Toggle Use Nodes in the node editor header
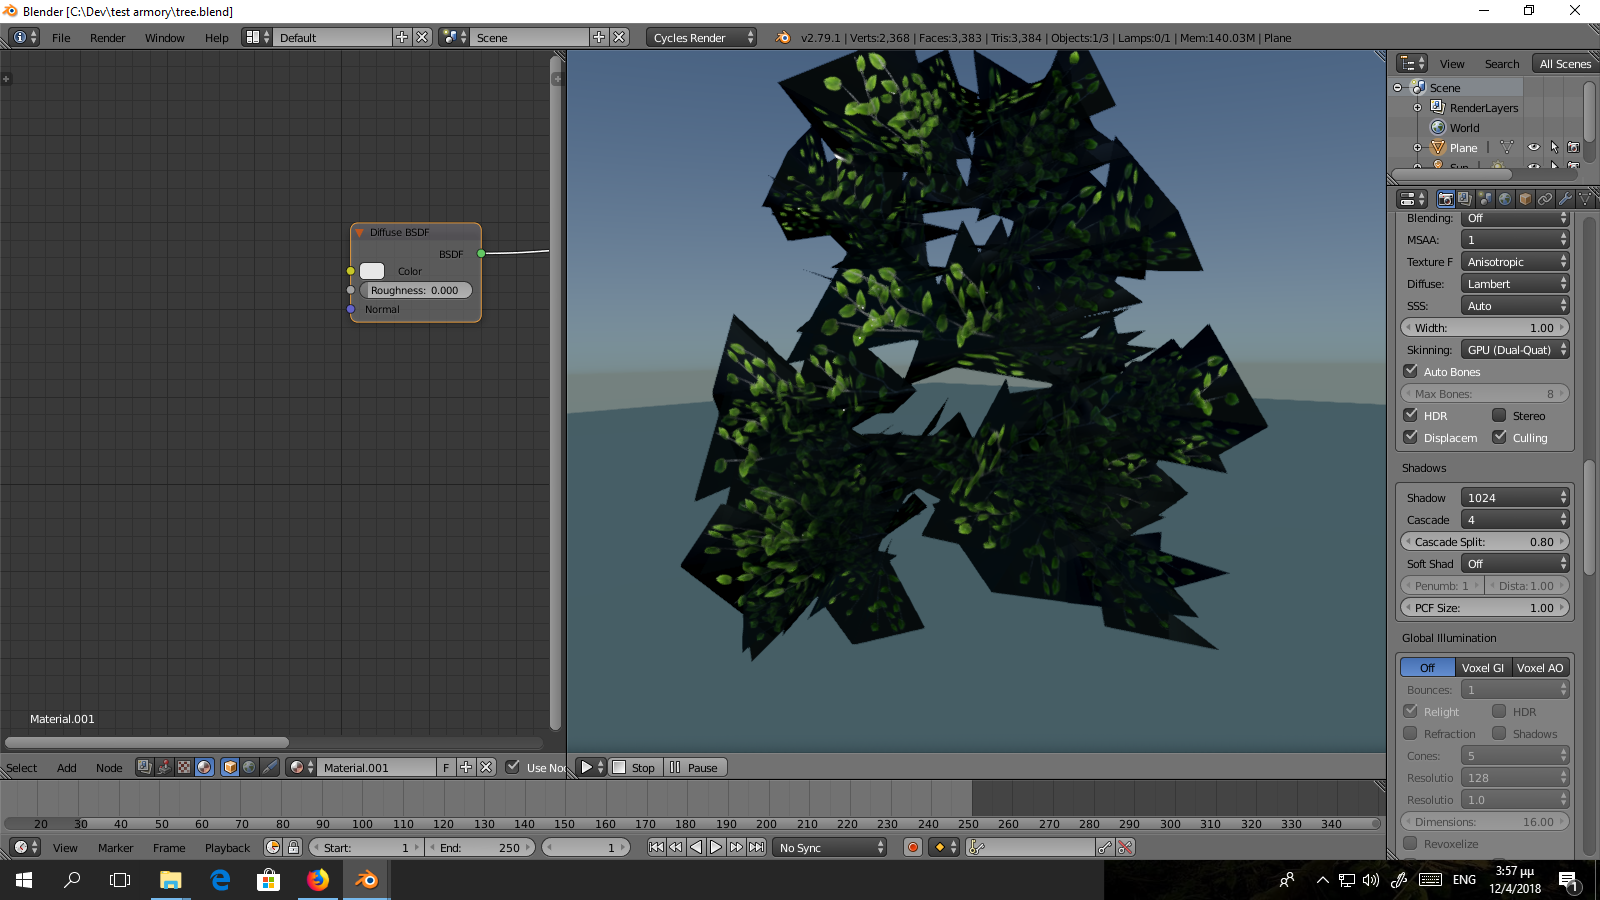This screenshot has height=900, width=1600. coord(514,767)
